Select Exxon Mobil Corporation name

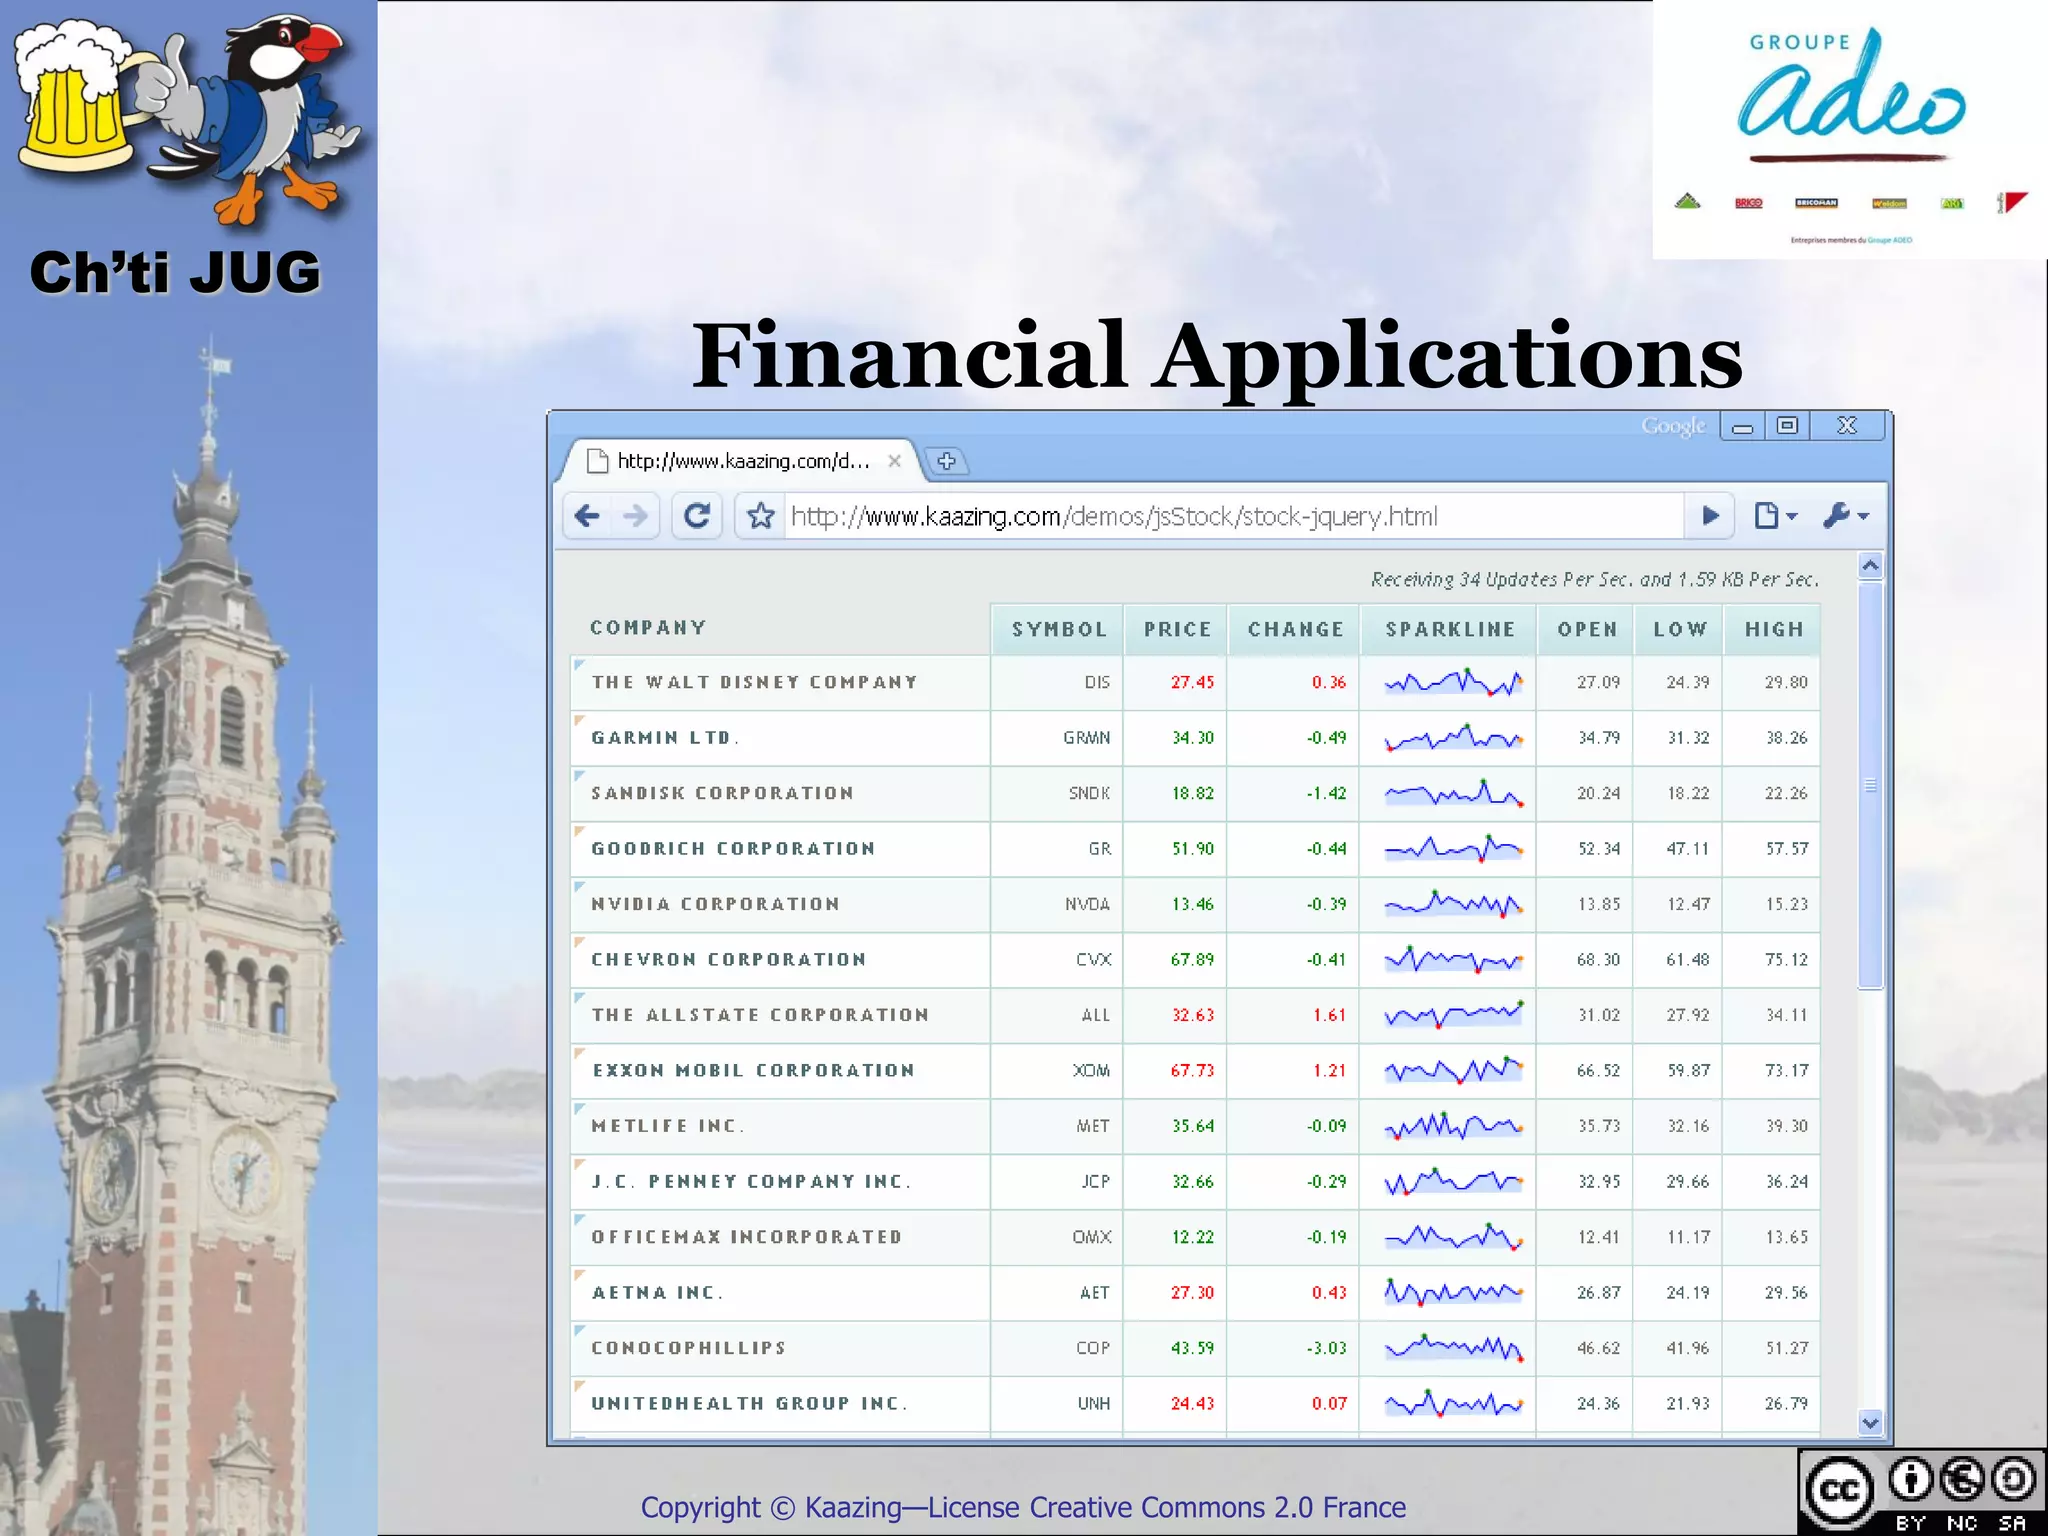tap(753, 1071)
